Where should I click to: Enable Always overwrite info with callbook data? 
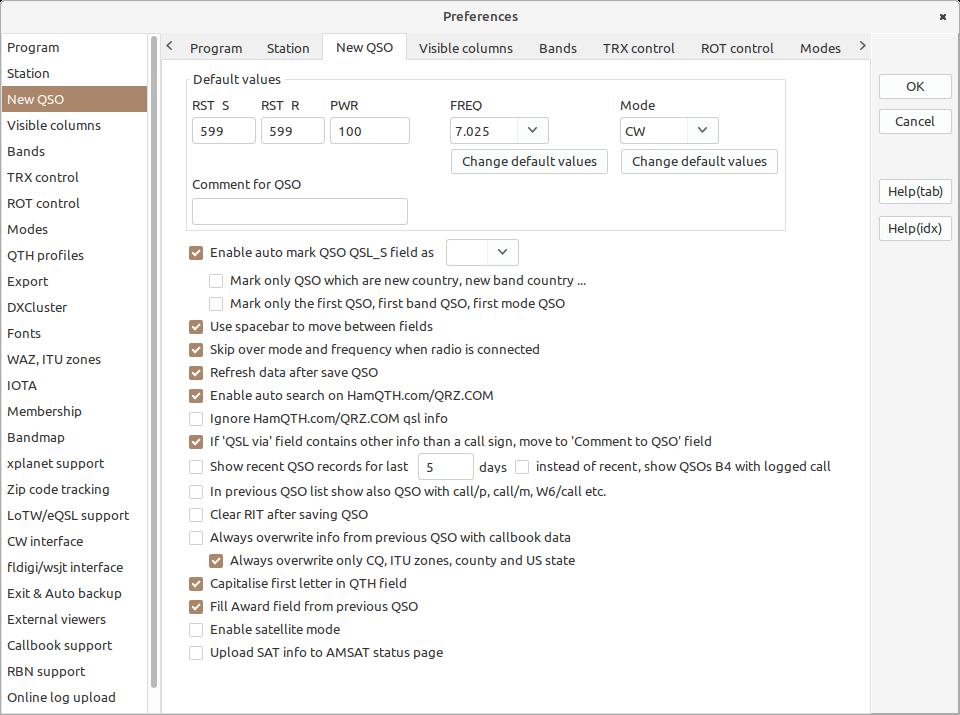pos(196,538)
